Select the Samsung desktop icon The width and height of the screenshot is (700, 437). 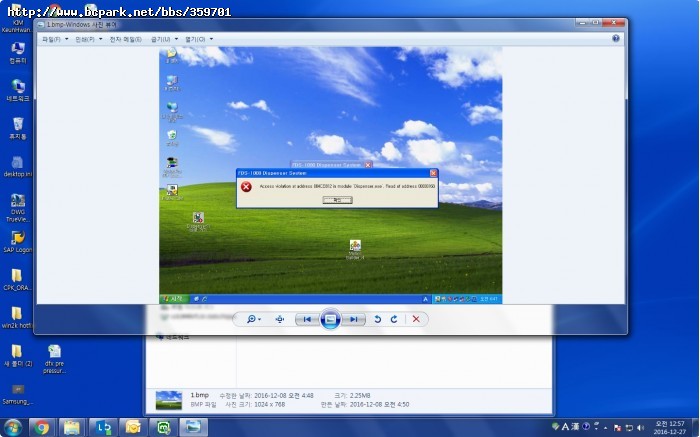tap(17, 394)
